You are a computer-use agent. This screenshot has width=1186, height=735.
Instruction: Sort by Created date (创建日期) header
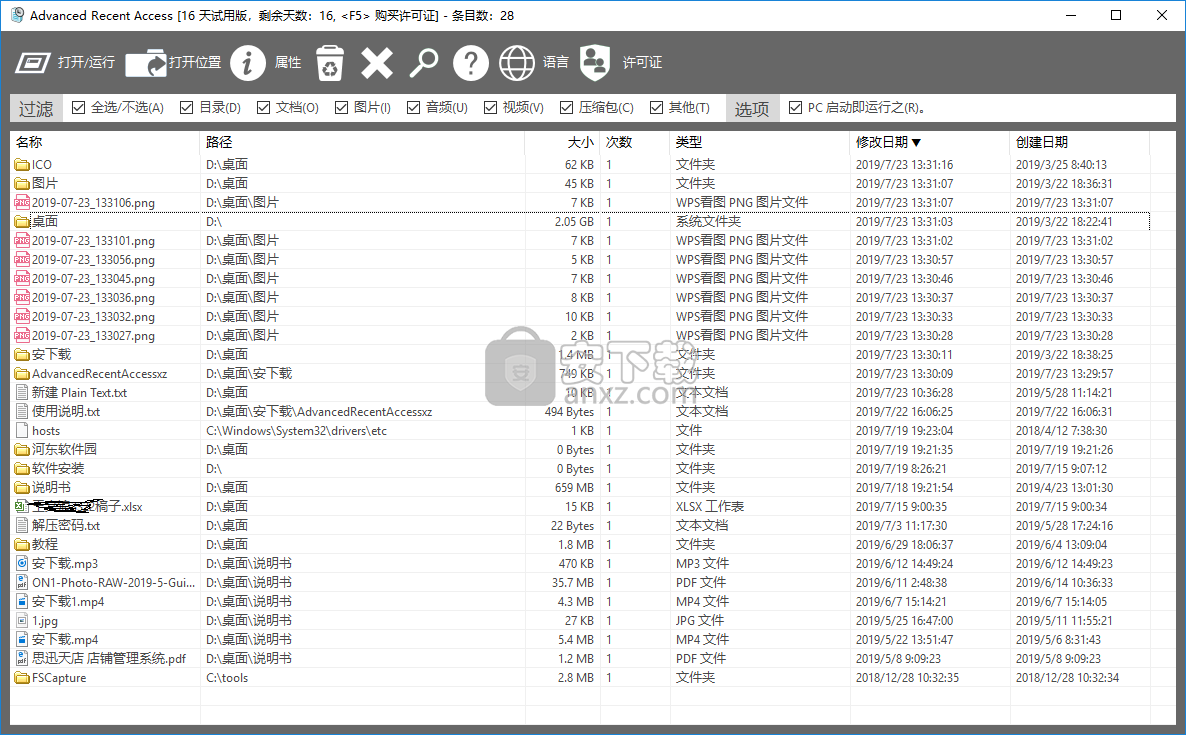pos(1079,142)
